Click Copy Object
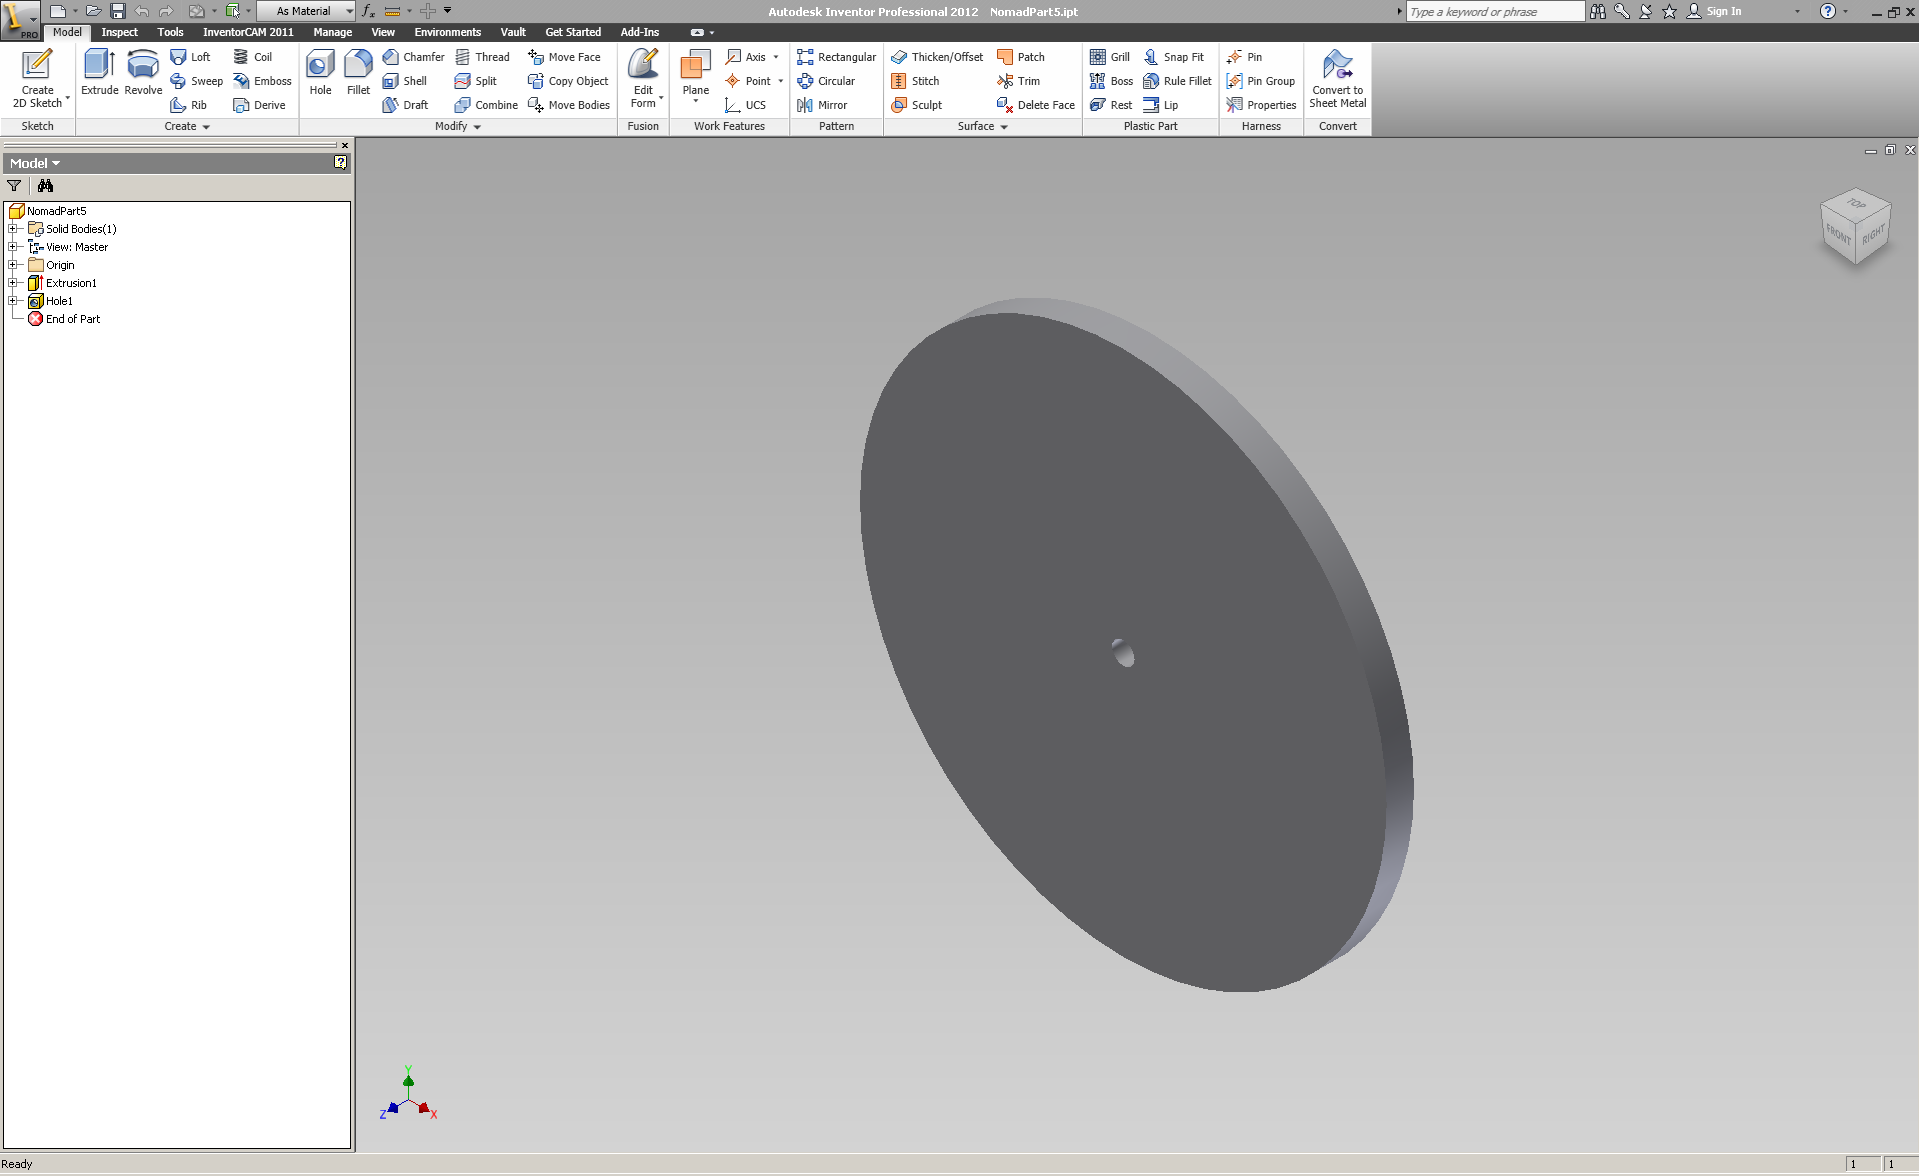The width and height of the screenshot is (1919, 1176). (x=568, y=81)
